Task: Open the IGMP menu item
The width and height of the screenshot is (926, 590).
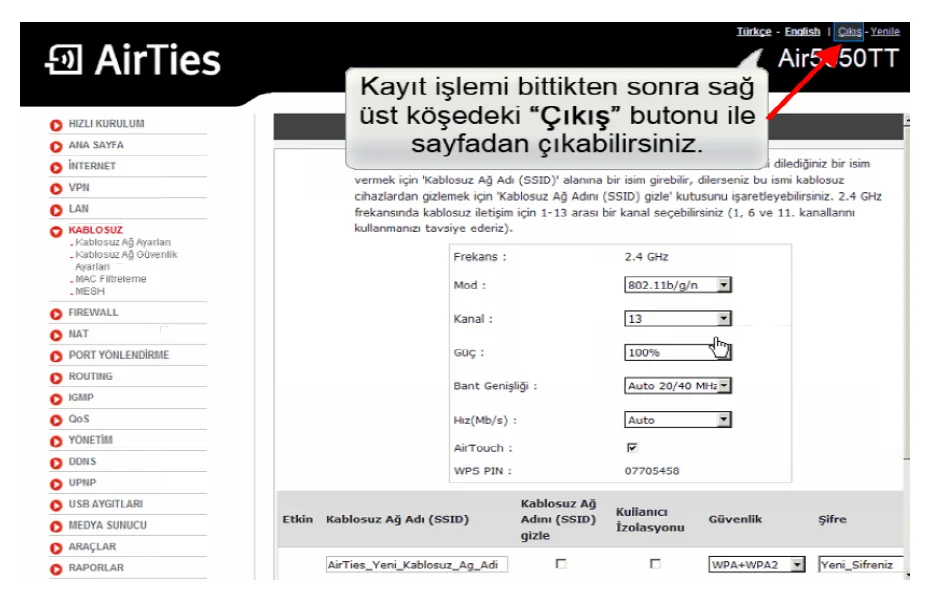Action: 81,397
